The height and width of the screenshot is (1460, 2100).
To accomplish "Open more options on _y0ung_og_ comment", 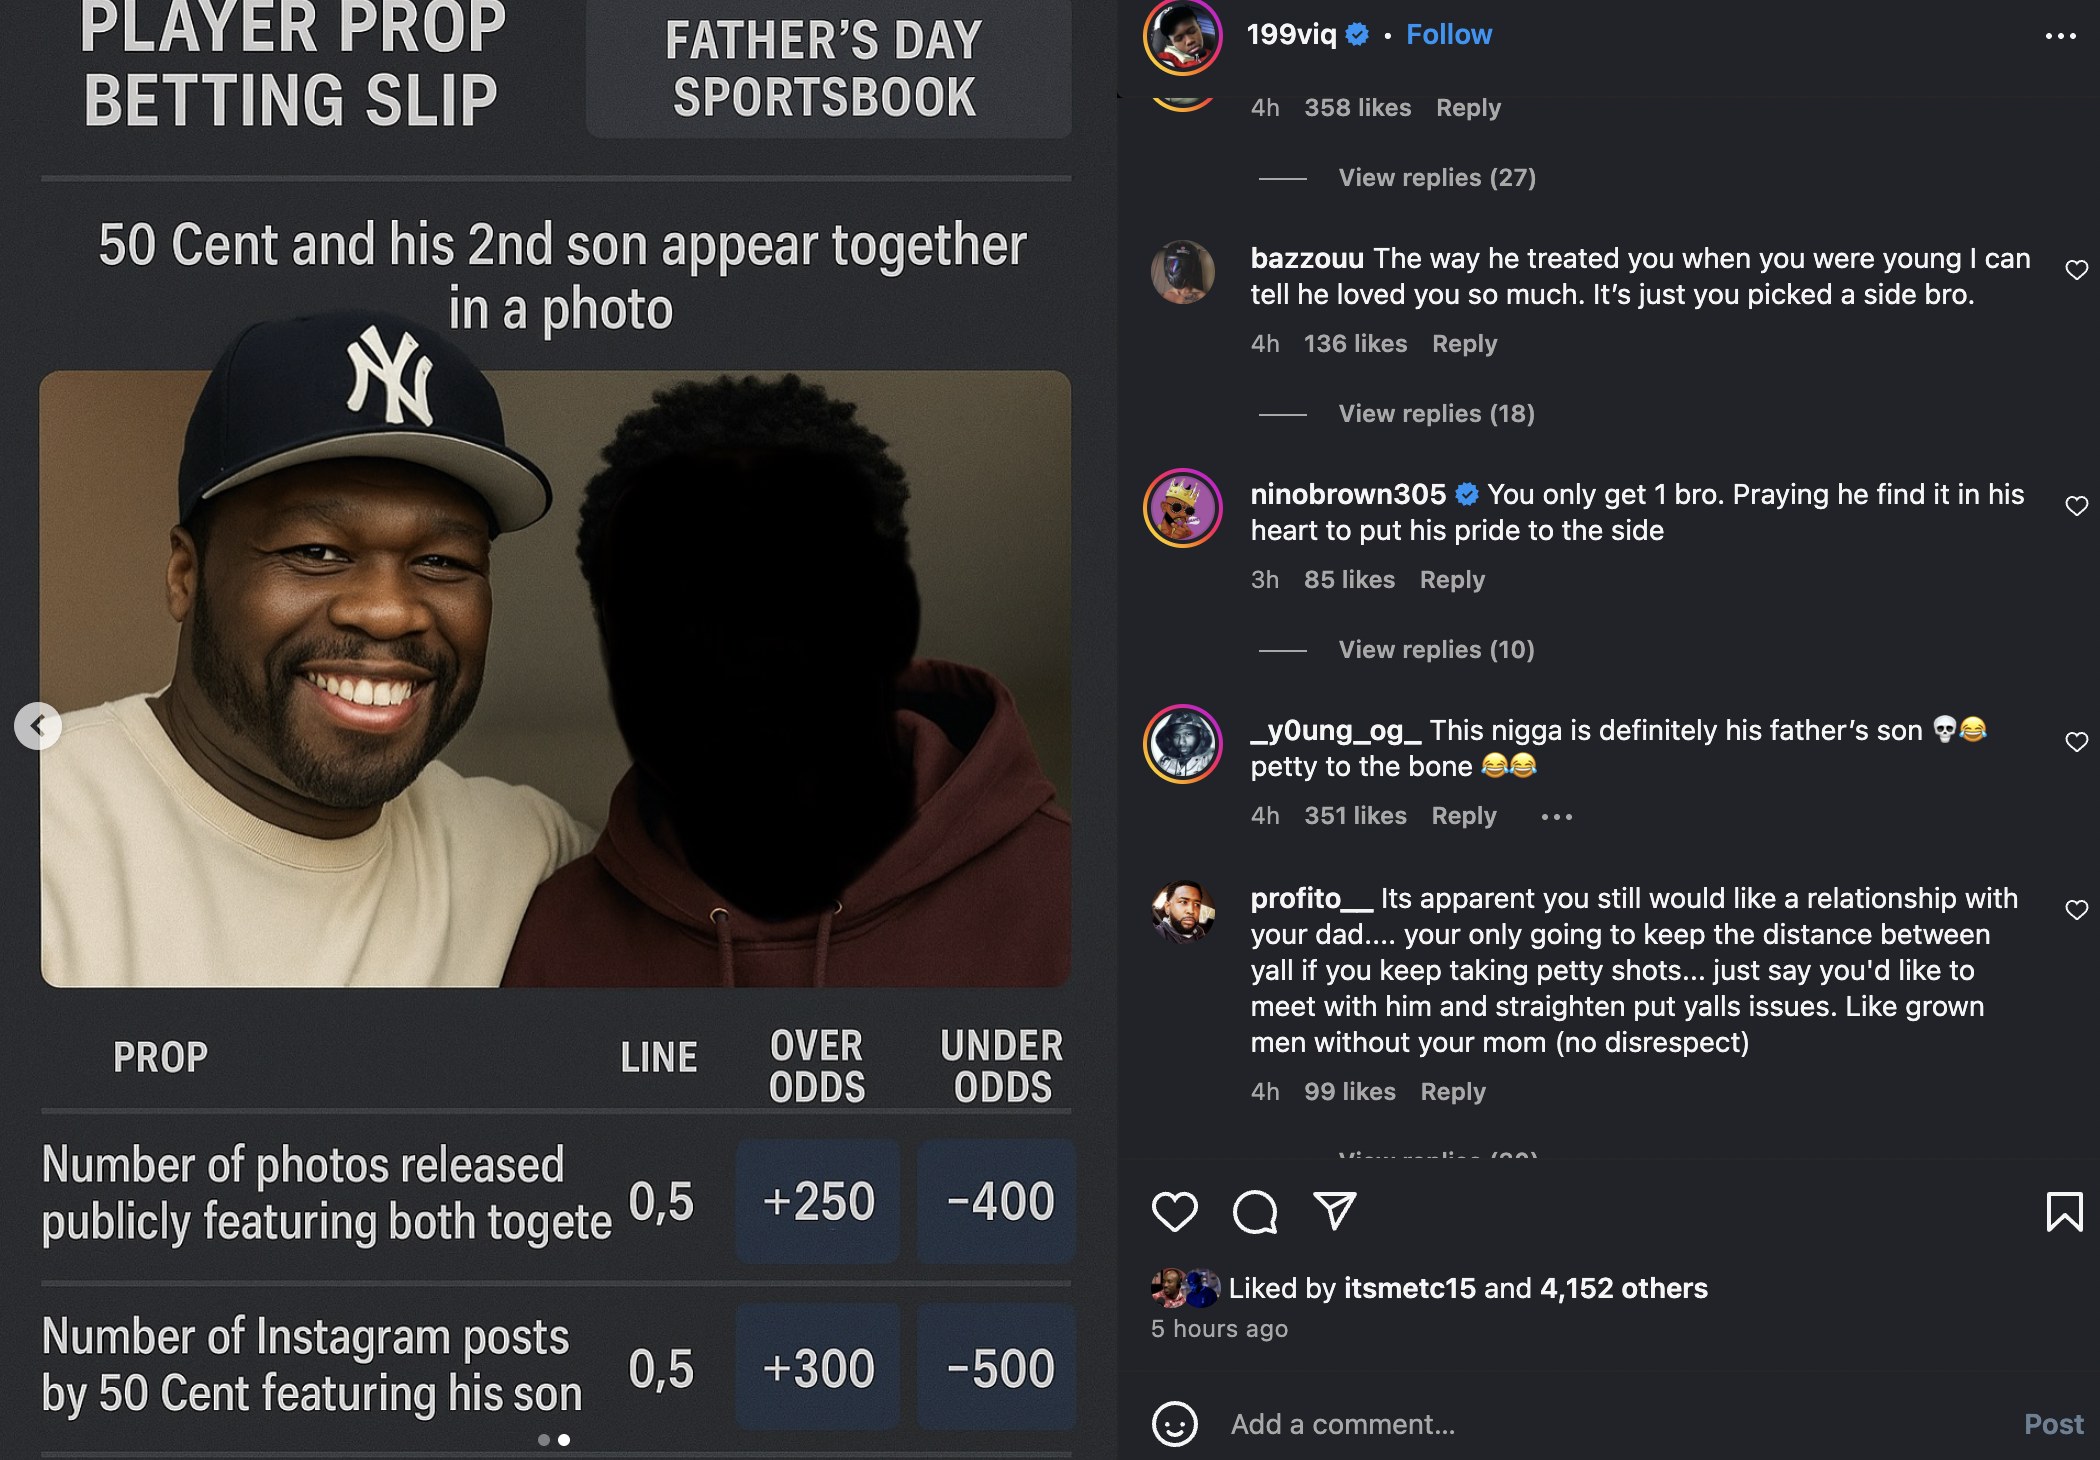I will (1556, 817).
